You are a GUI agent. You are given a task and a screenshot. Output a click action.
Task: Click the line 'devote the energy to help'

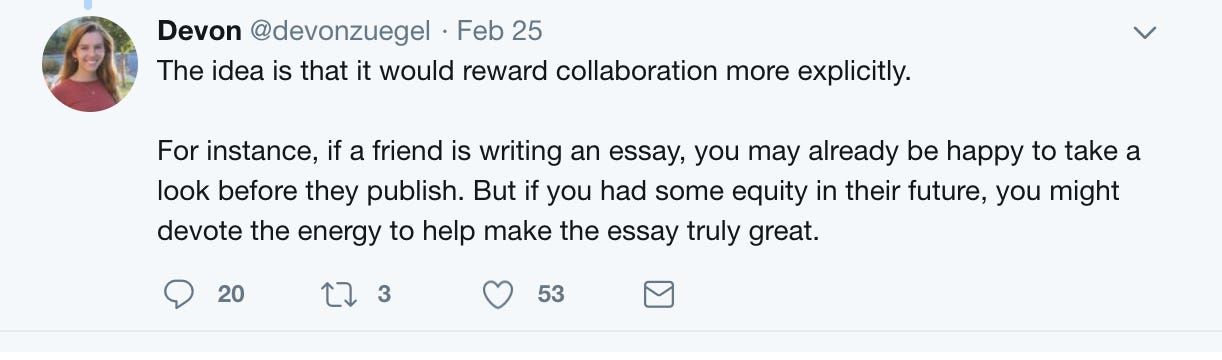[x=489, y=230]
